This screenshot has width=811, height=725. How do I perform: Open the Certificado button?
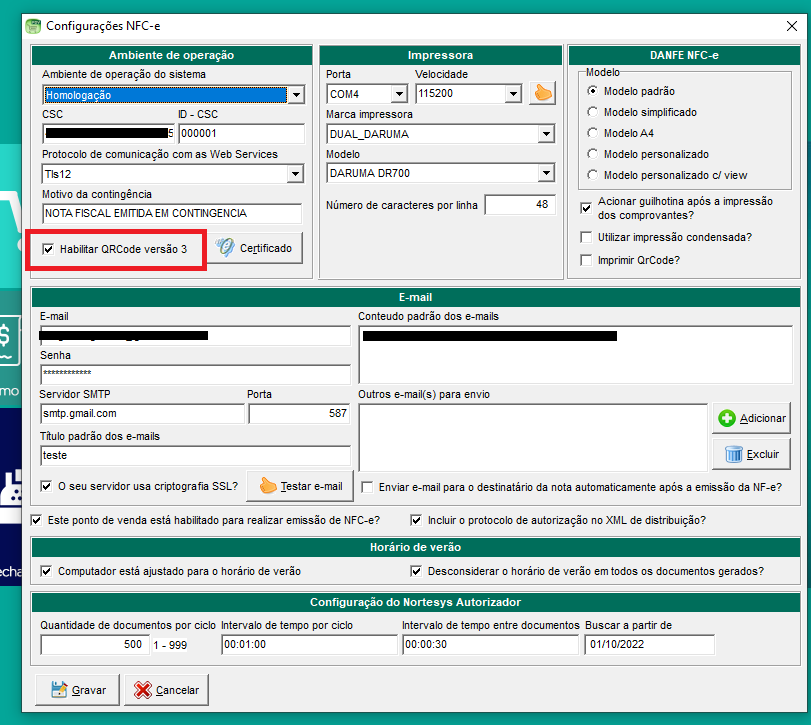(x=256, y=248)
